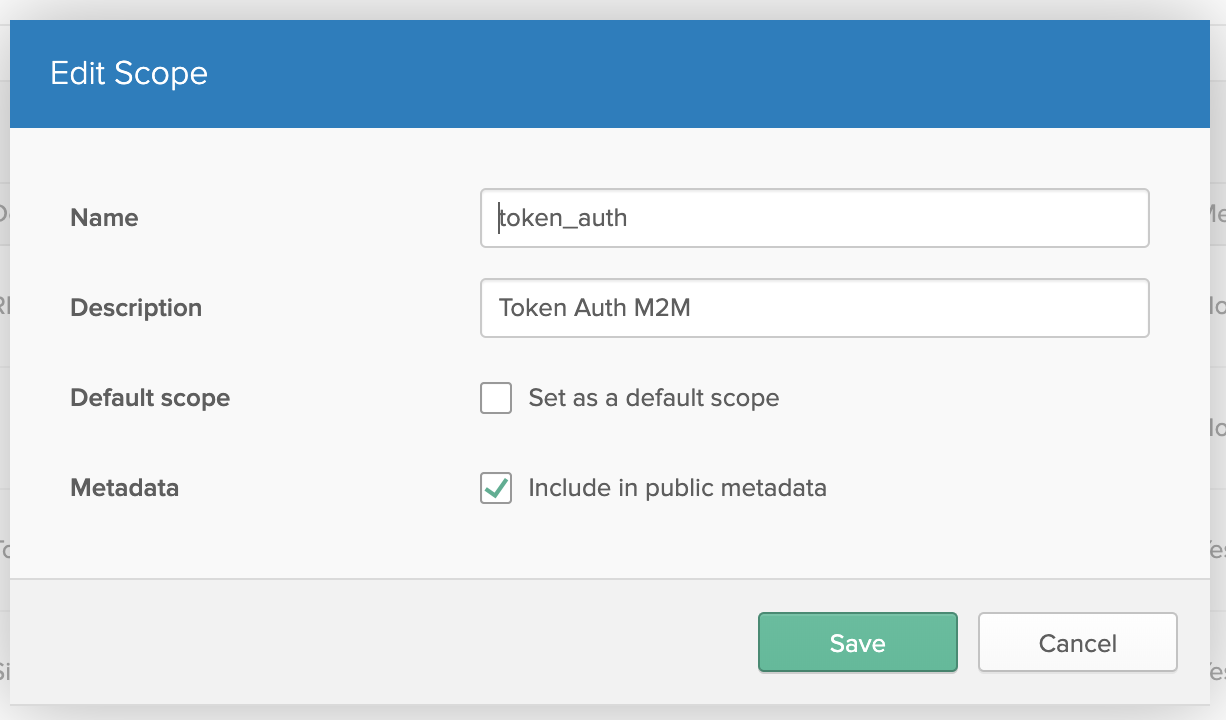Focus the Description text field
Image resolution: width=1226 pixels, height=720 pixels.
pos(814,308)
